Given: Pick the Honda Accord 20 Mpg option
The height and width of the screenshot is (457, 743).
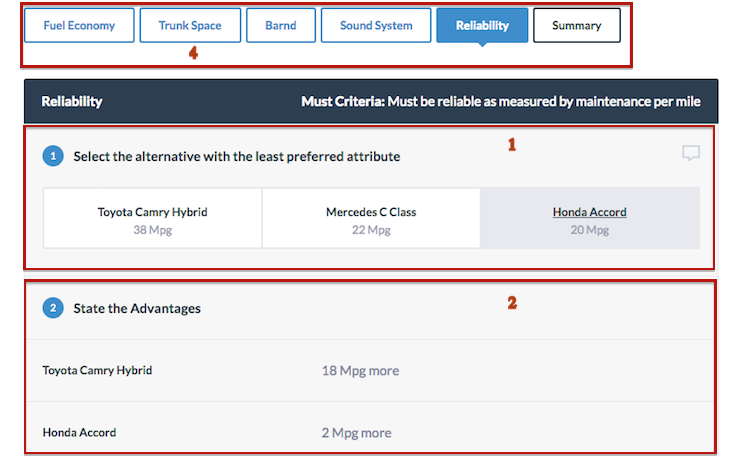Looking at the screenshot, I should pos(590,219).
